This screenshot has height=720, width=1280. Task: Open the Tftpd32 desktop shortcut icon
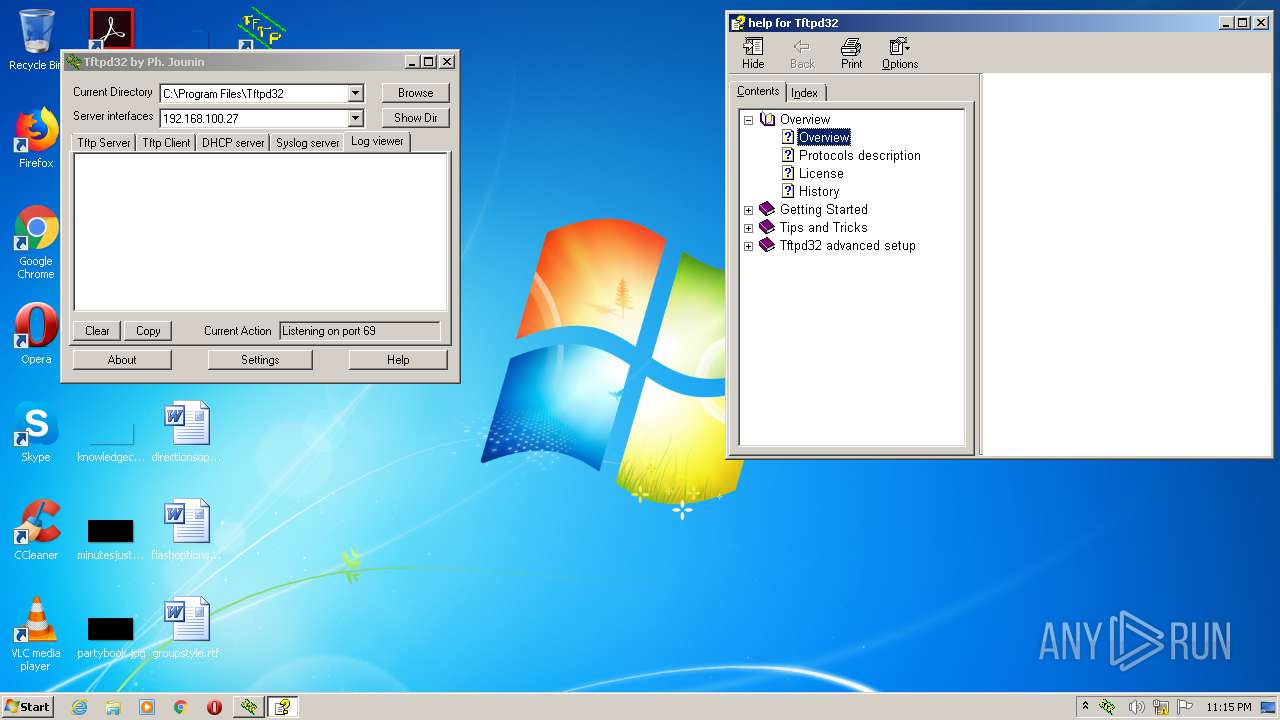click(260, 30)
